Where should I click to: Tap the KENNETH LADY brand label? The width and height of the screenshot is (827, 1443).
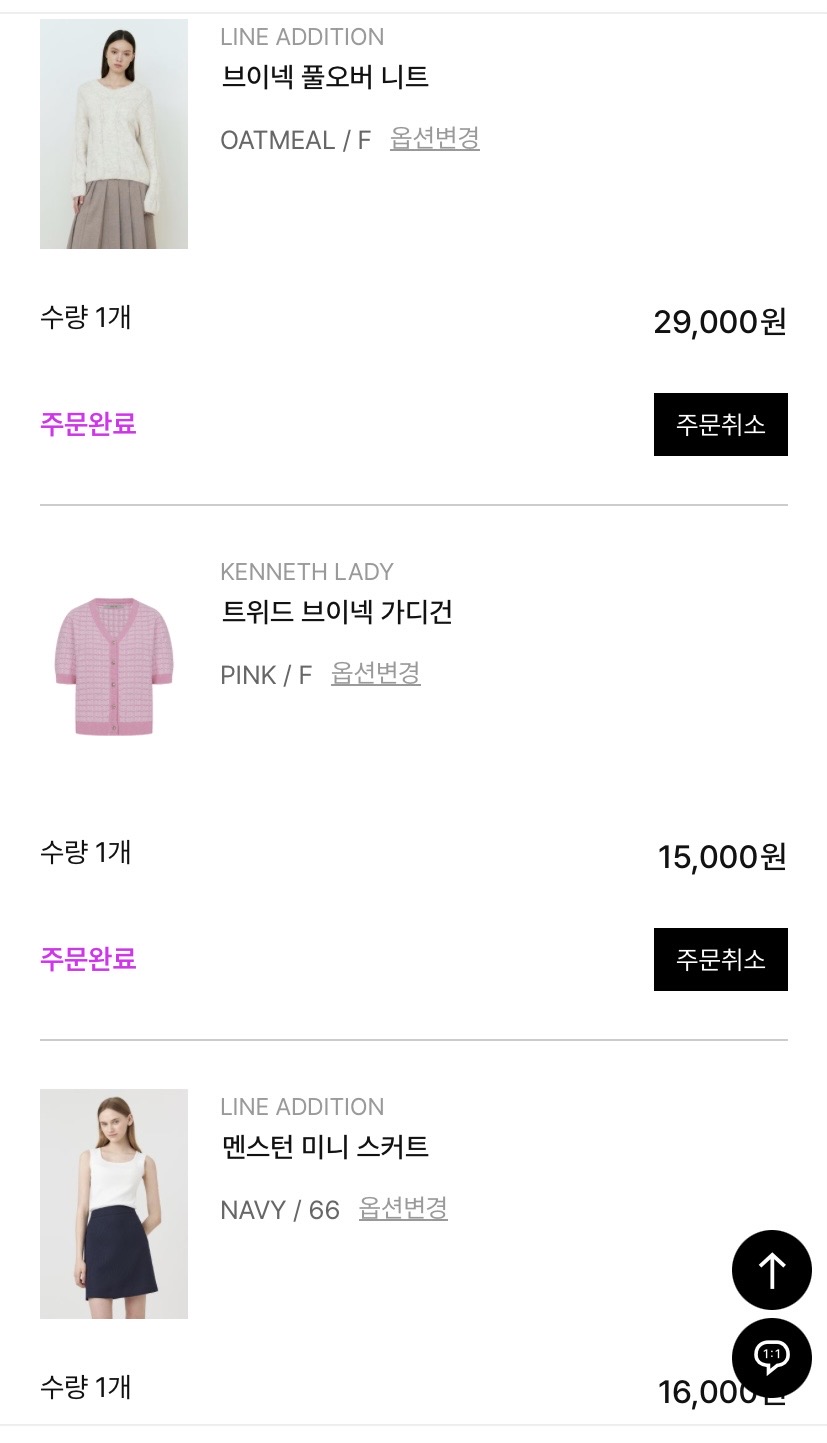tap(307, 572)
